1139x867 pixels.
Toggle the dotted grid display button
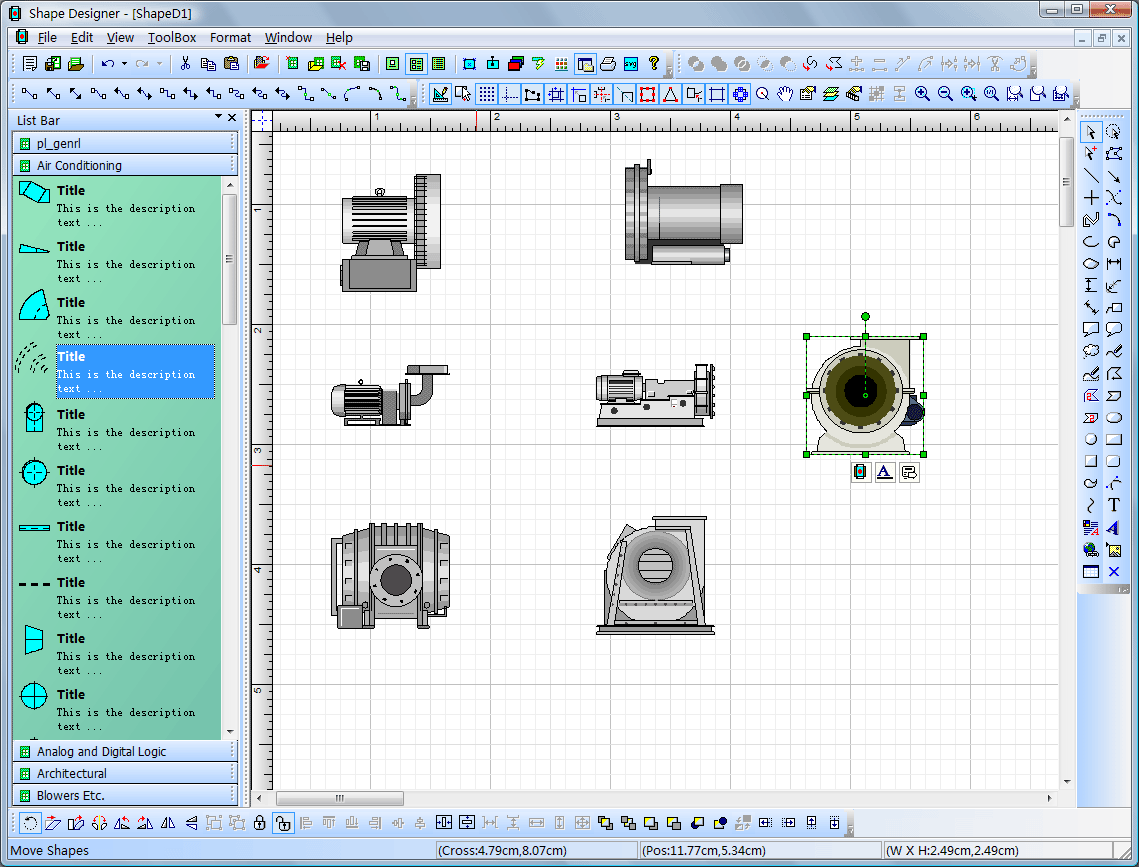[487, 94]
